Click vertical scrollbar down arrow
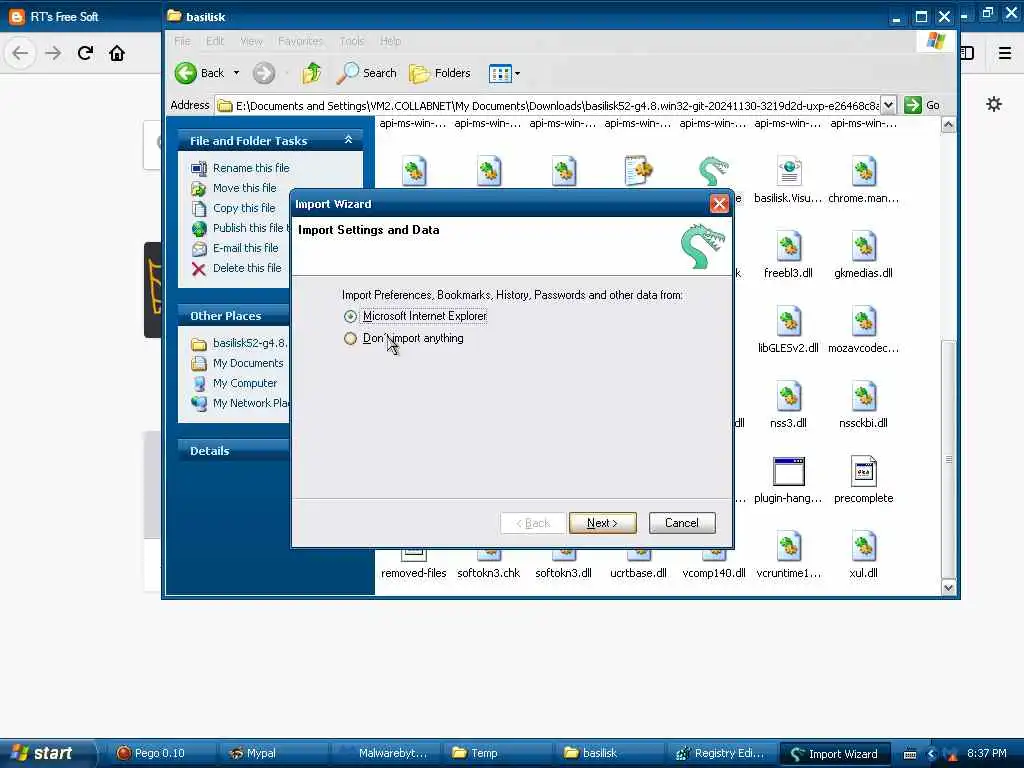This screenshot has width=1024, height=768. [948, 587]
